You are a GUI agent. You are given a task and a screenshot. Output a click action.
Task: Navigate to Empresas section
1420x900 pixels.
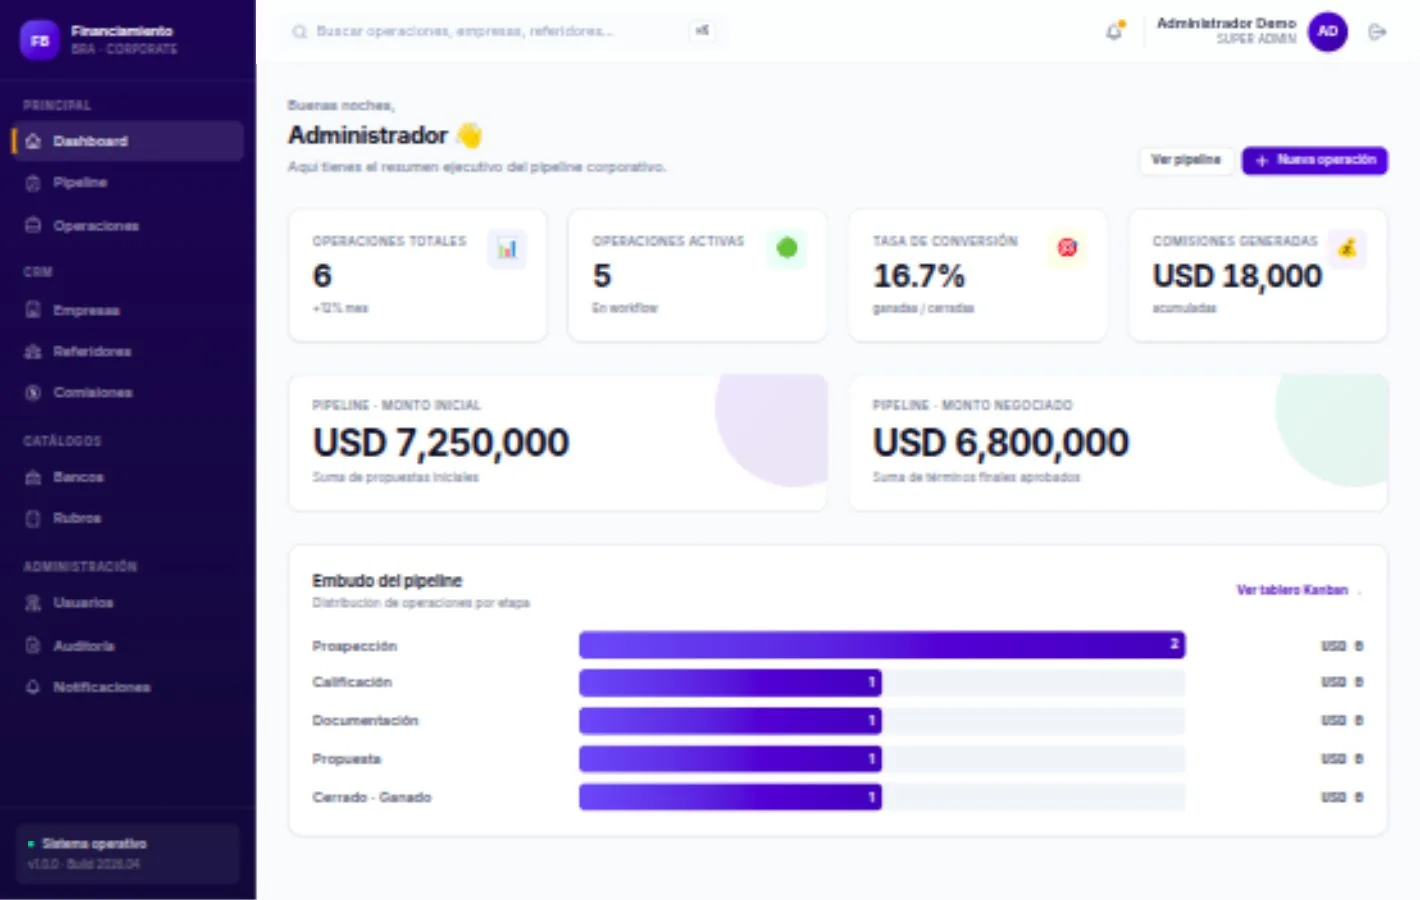[128, 310]
